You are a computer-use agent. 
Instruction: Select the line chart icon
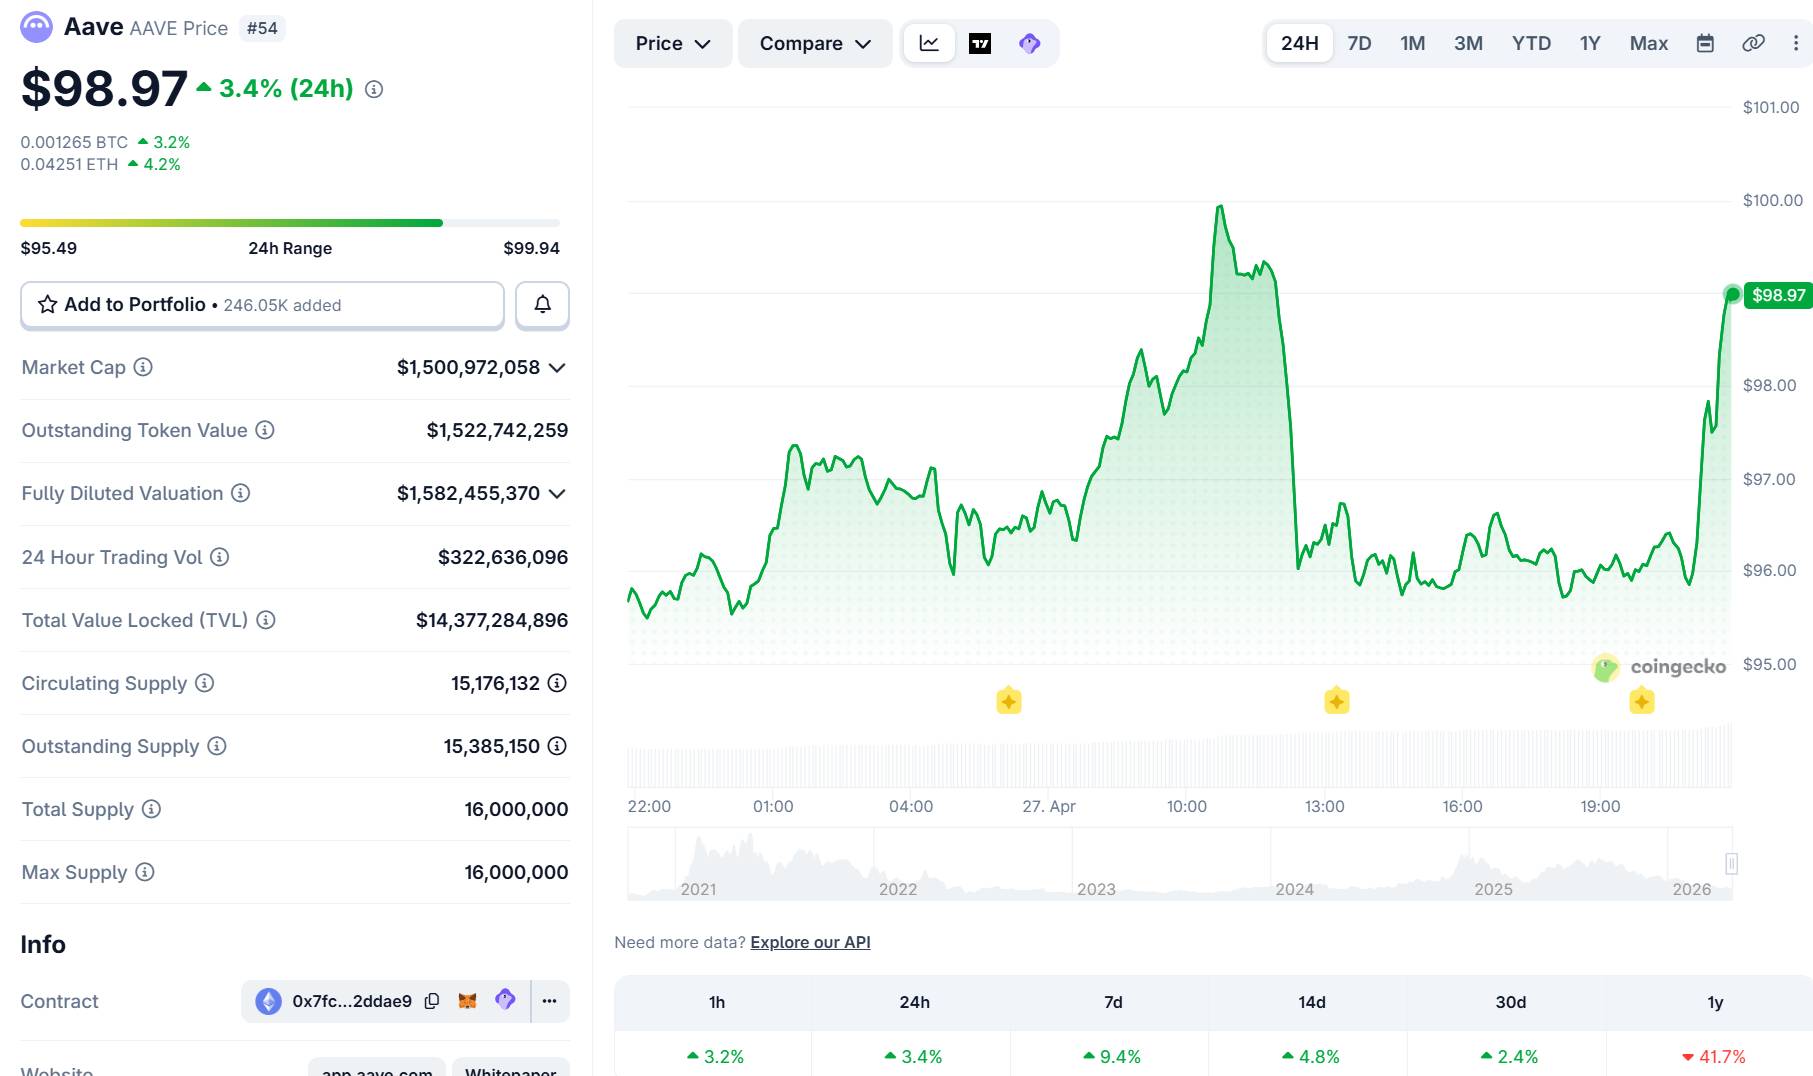(x=928, y=43)
